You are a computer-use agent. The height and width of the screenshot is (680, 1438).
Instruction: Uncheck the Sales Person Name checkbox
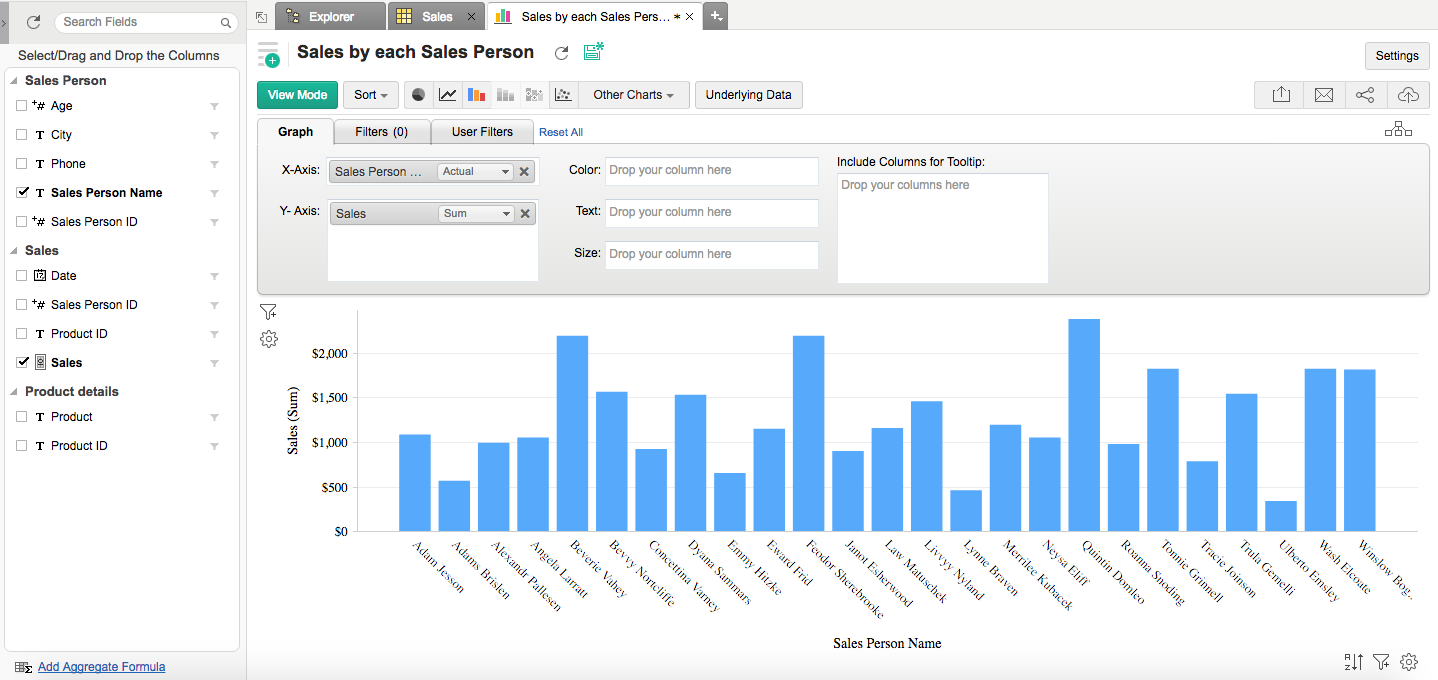pos(22,192)
